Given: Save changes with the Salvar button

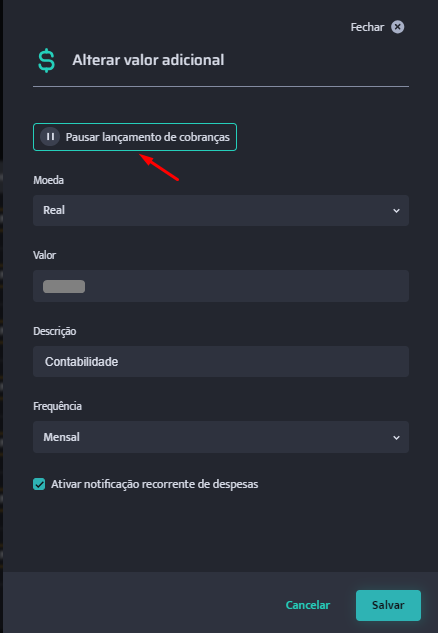Looking at the screenshot, I should (388, 605).
